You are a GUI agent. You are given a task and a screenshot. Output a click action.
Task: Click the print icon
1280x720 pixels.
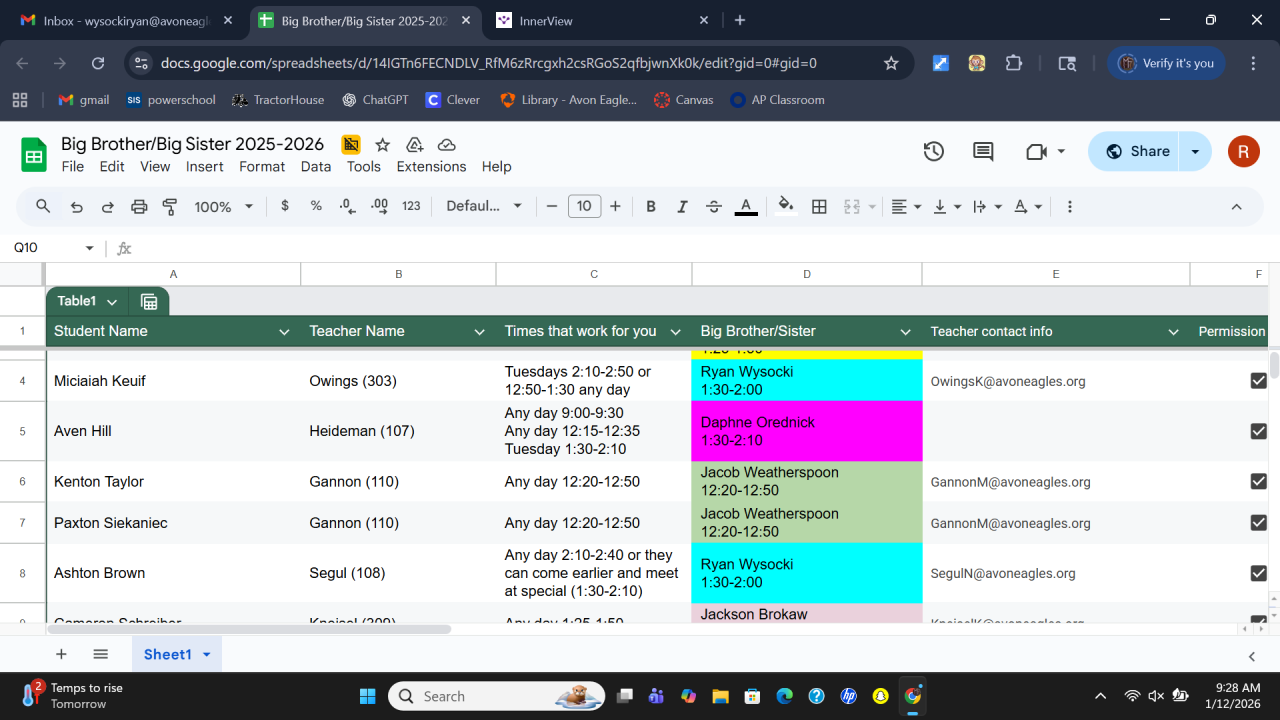[139, 207]
